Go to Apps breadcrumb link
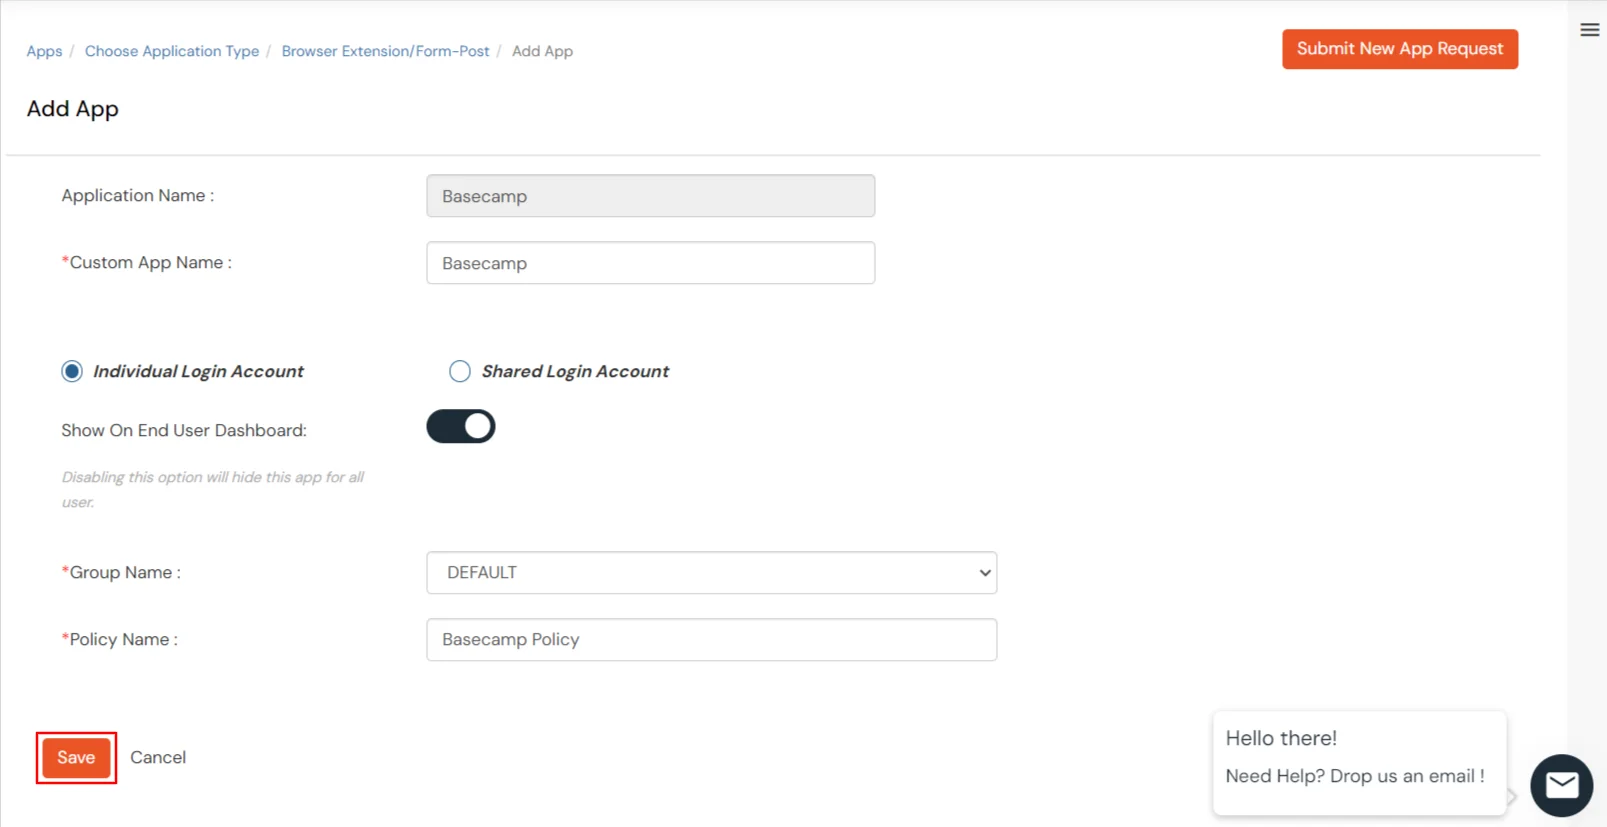This screenshot has height=827, width=1607. 44,51
